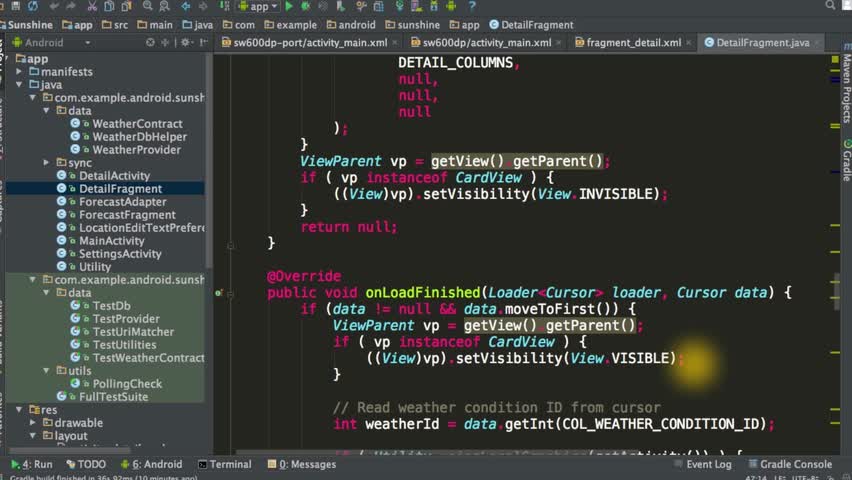
Task: Open the Terminal tool window
Action: click(x=225, y=464)
